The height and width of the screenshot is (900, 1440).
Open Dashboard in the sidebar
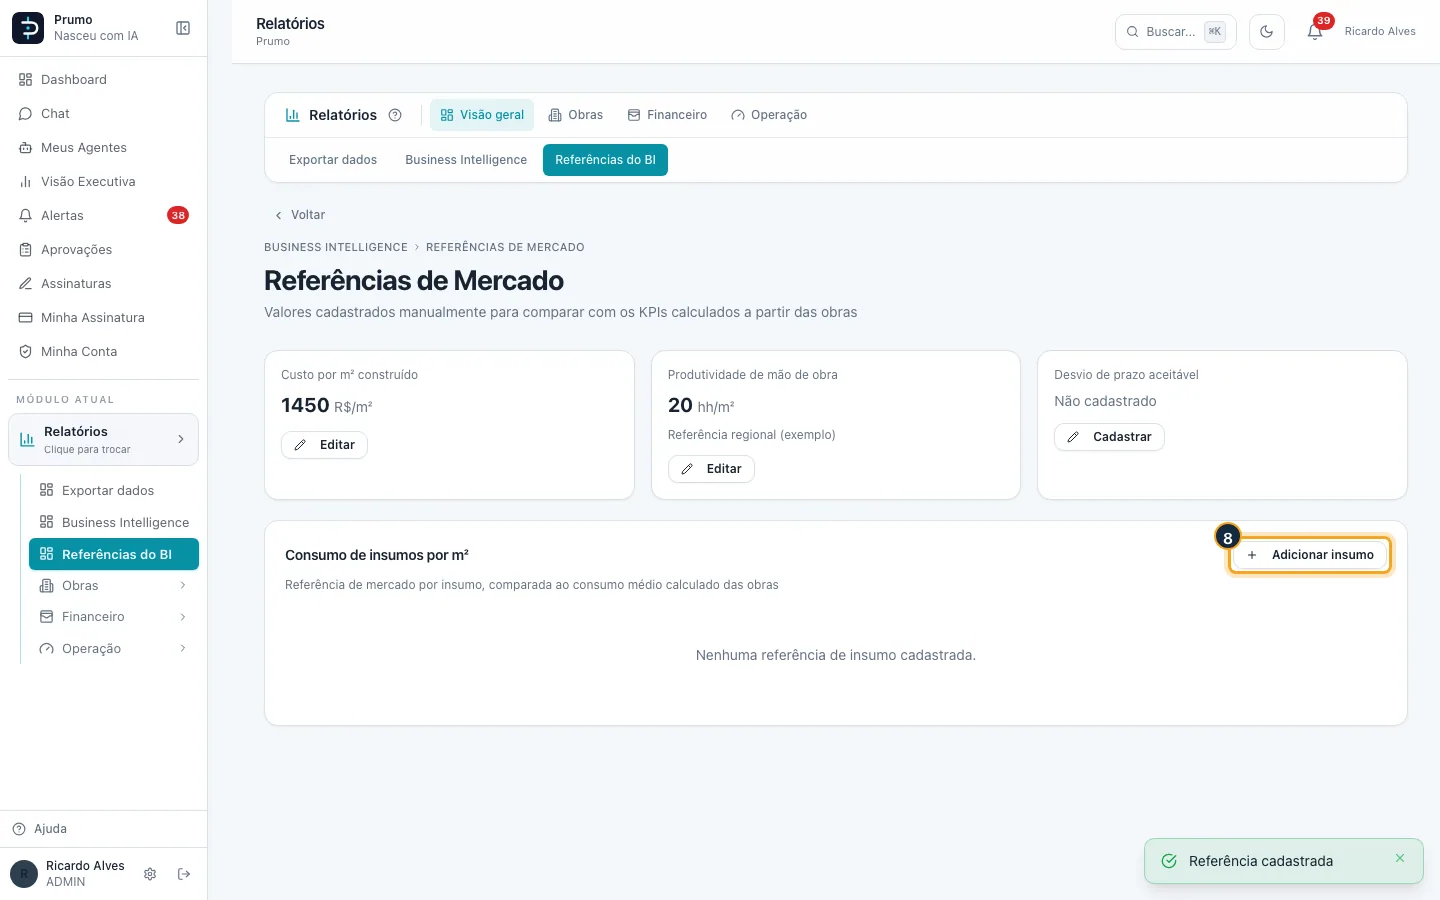point(104,80)
